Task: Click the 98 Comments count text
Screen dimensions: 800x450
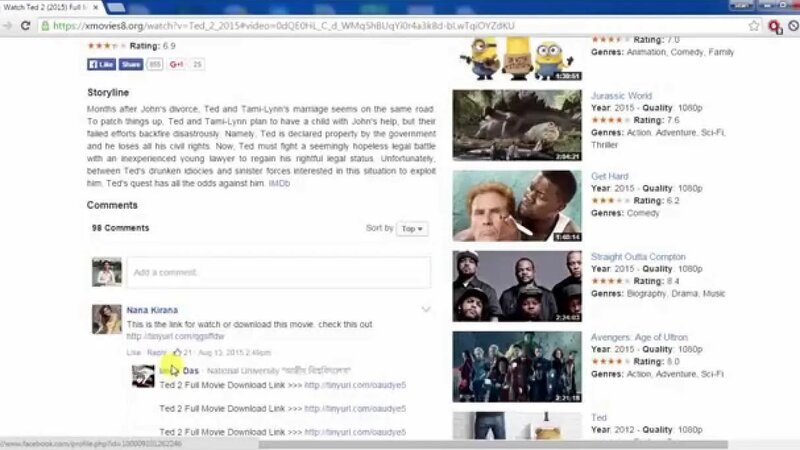Action: 120,228
